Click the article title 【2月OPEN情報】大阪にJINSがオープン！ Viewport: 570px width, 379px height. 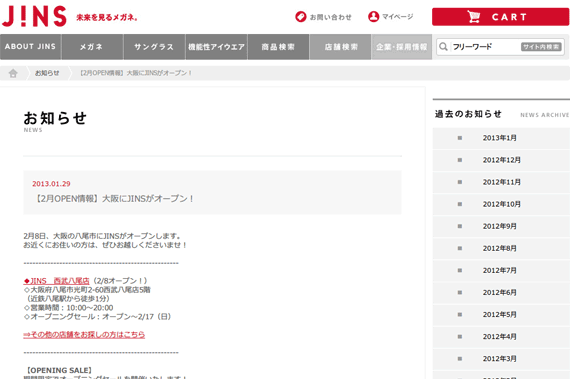114,199
